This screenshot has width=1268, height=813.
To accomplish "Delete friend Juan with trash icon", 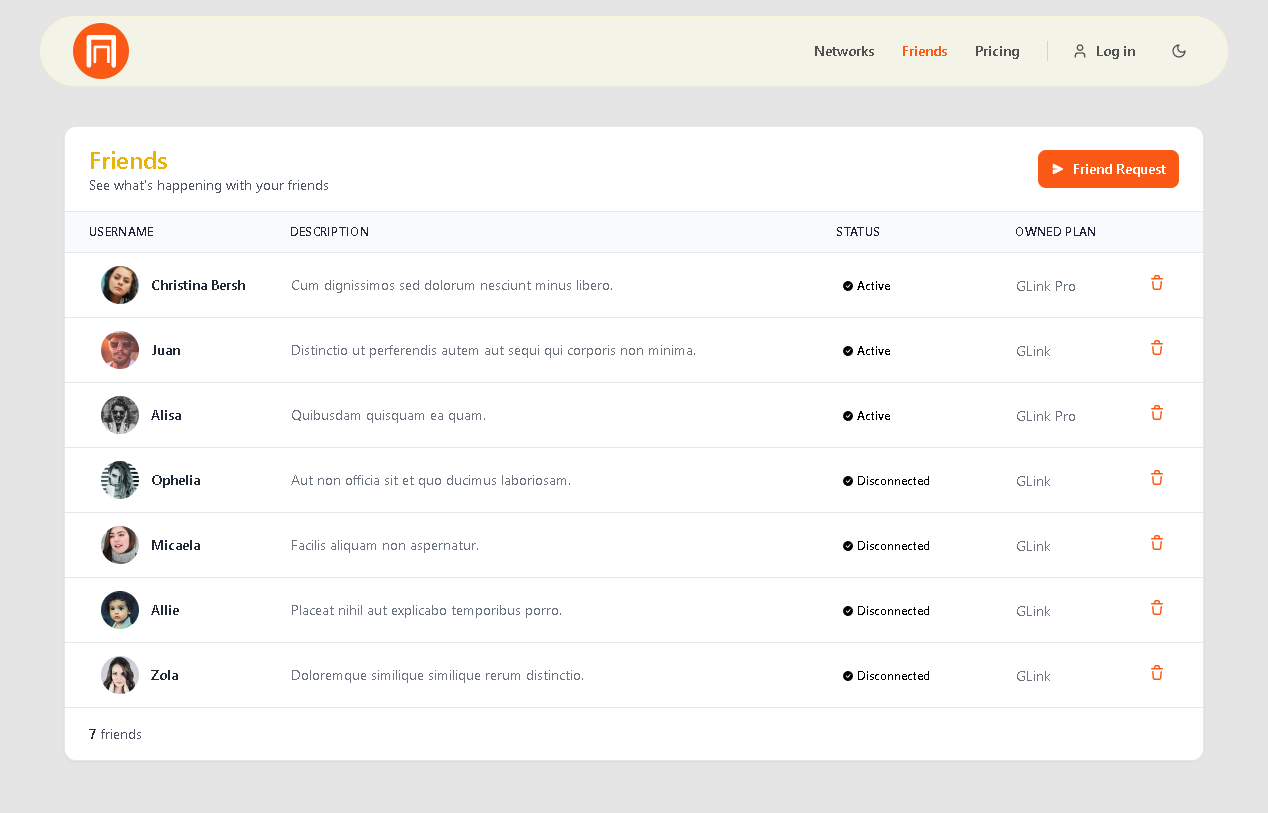I will pos(1157,348).
